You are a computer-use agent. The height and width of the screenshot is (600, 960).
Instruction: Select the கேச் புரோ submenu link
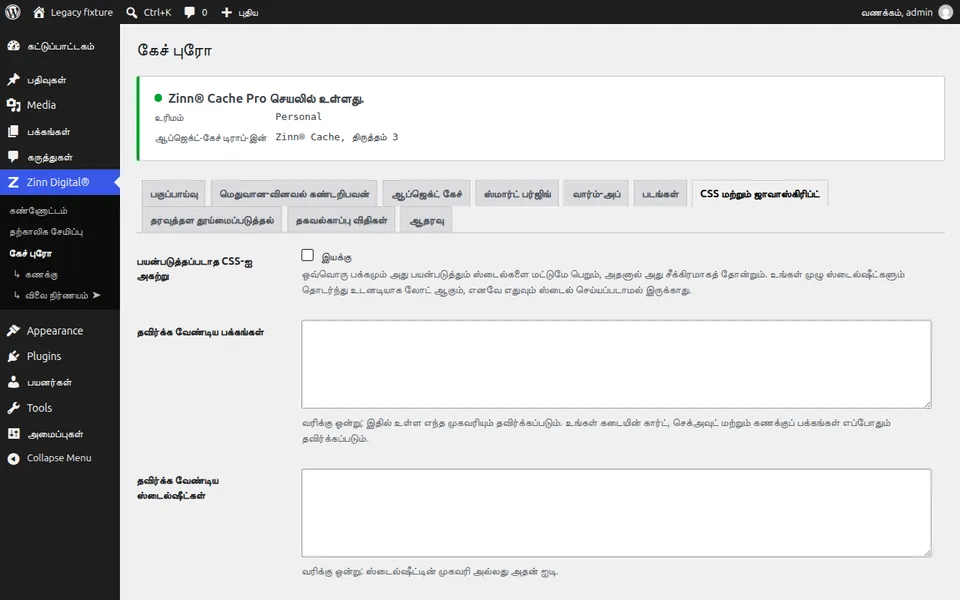pos(31,253)
